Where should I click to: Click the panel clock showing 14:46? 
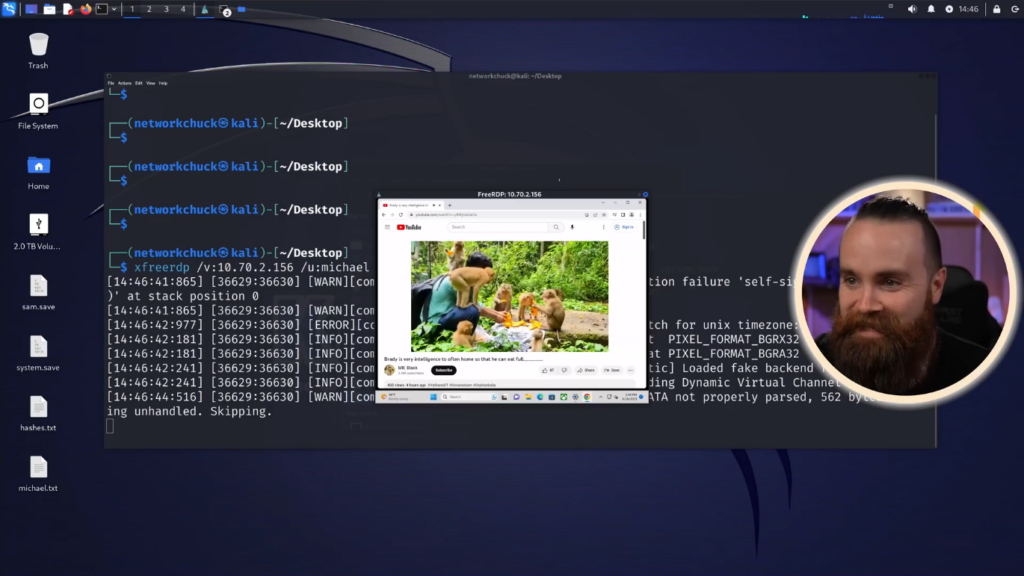click(x=968, y=9)
